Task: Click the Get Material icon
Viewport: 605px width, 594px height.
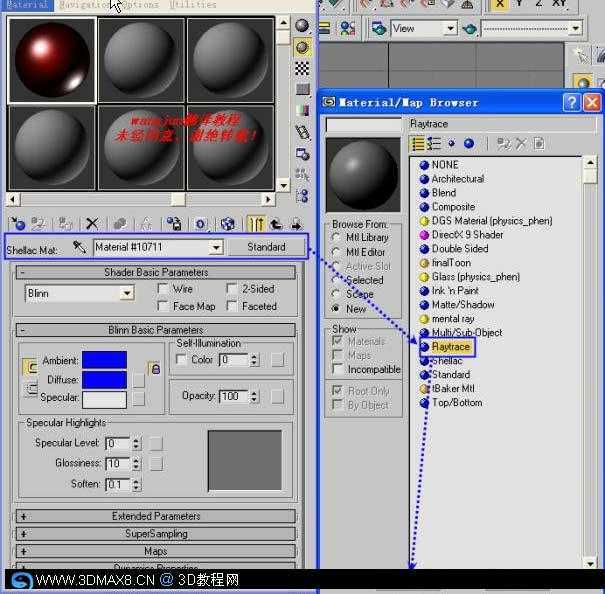Action: [x=17, y=223]
